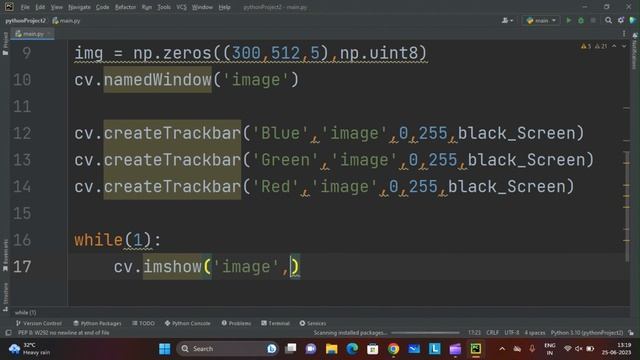Open the Refactor menu
640x360 pixels.
125,7
